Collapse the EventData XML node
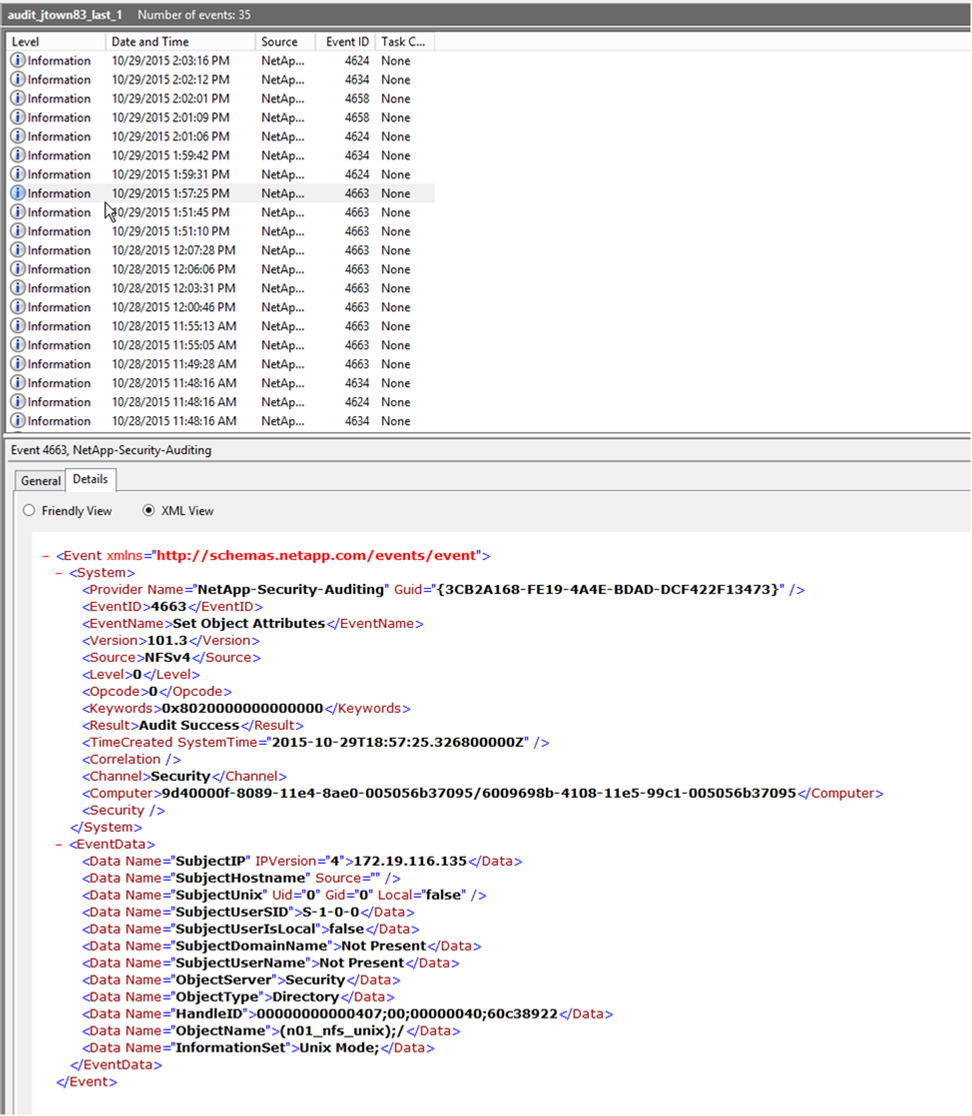Screen dimensions: 972x1116 [x=59, y=845]
